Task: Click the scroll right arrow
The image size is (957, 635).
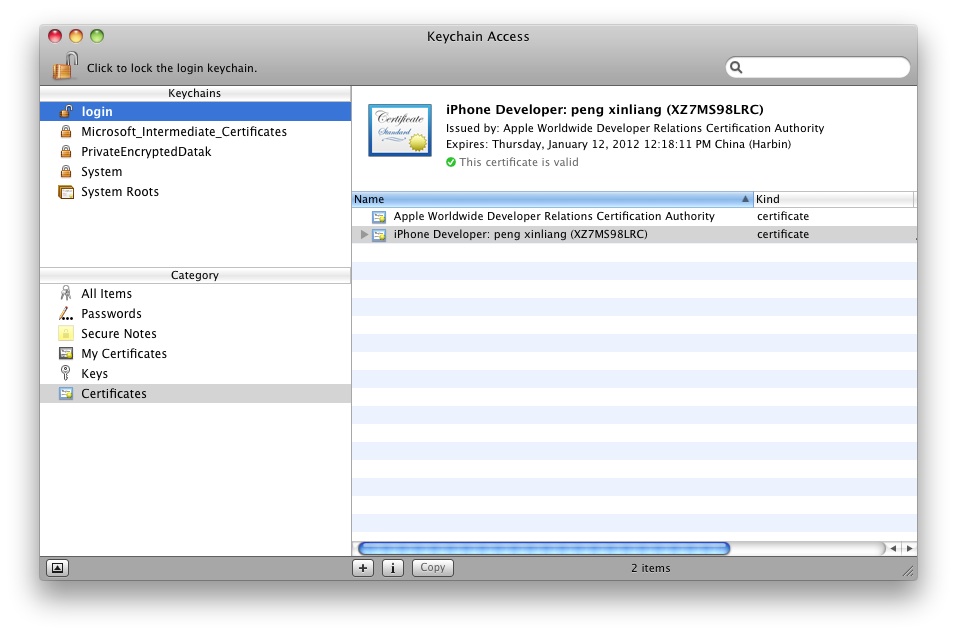Action: coord(909,548)
